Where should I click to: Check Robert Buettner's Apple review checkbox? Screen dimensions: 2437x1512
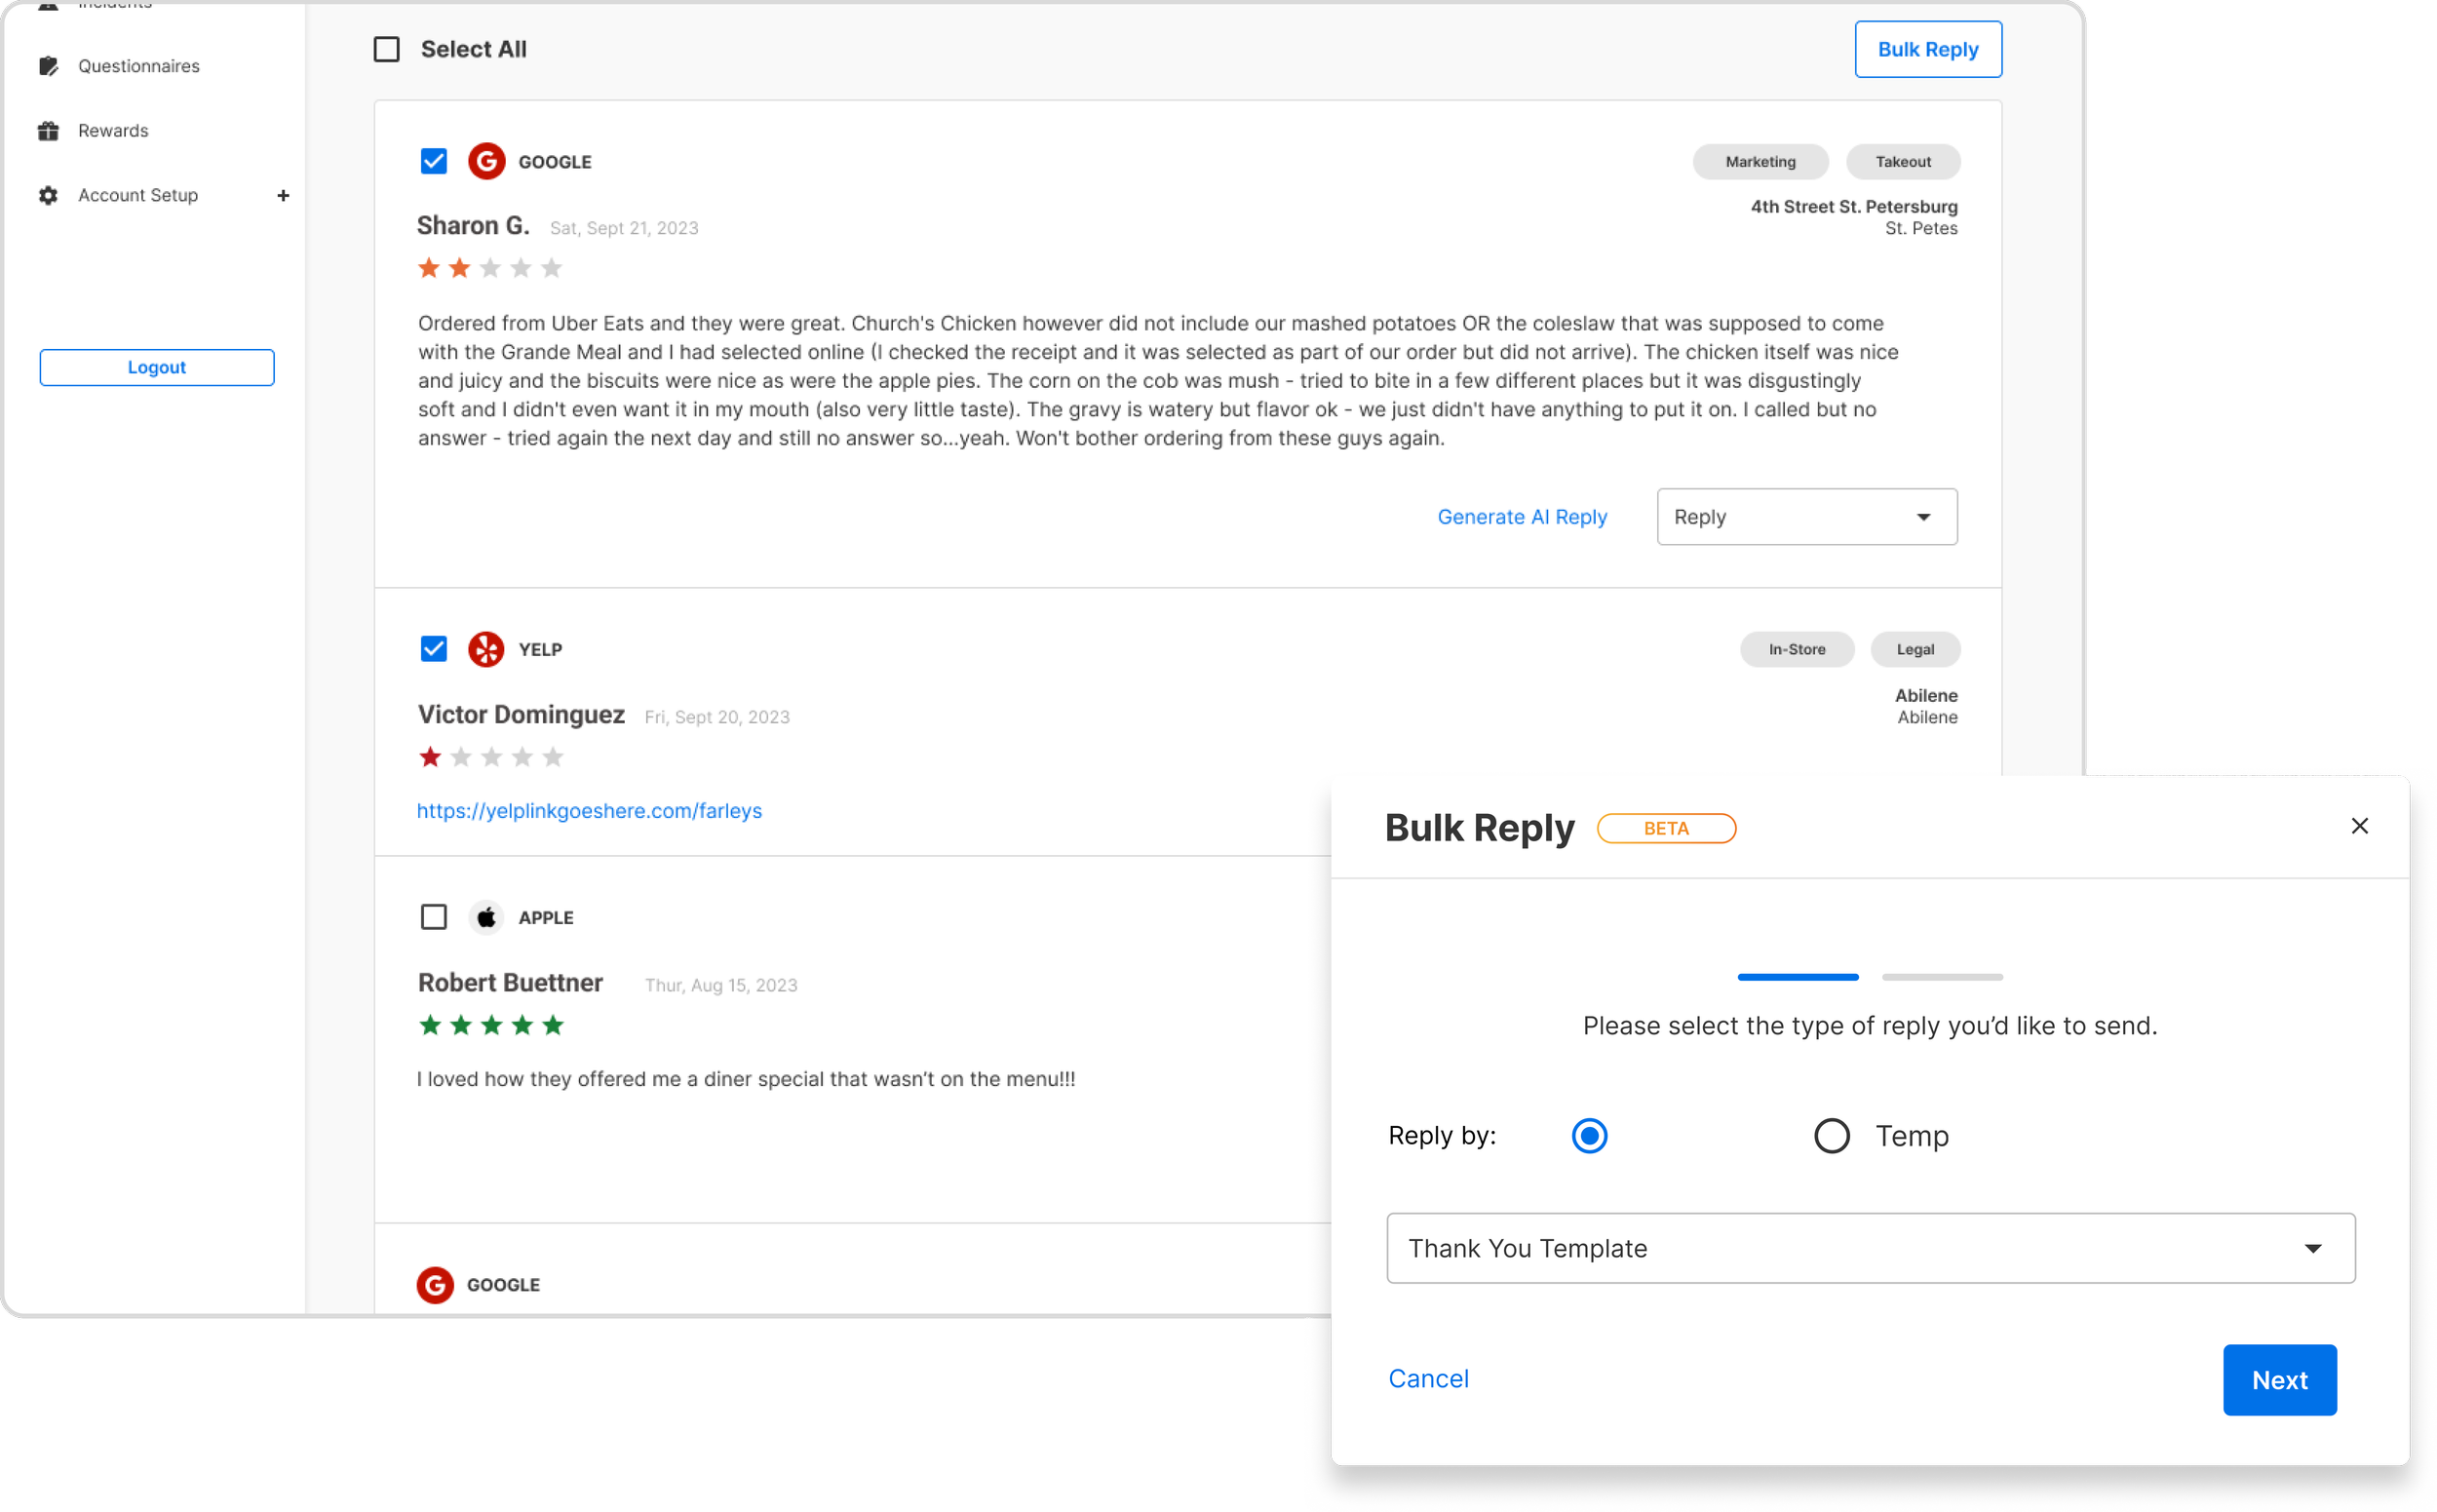pyautogui.click(x=433, y=917)
